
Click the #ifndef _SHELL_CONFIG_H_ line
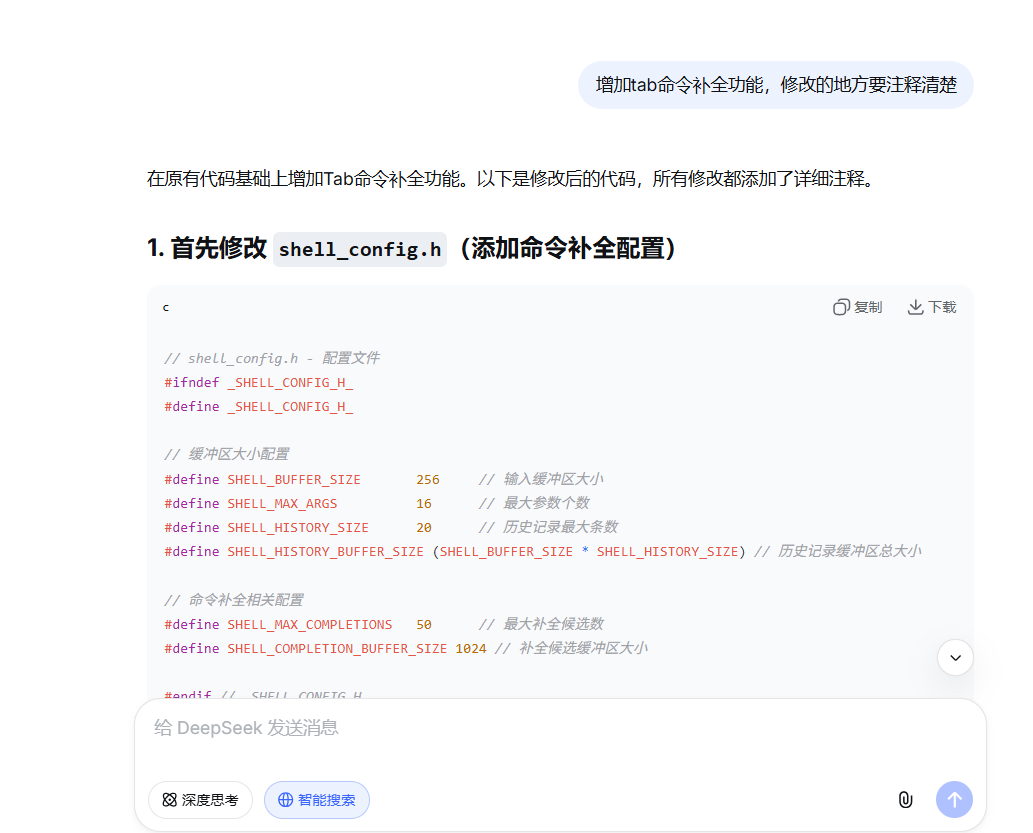click(259, 382)
